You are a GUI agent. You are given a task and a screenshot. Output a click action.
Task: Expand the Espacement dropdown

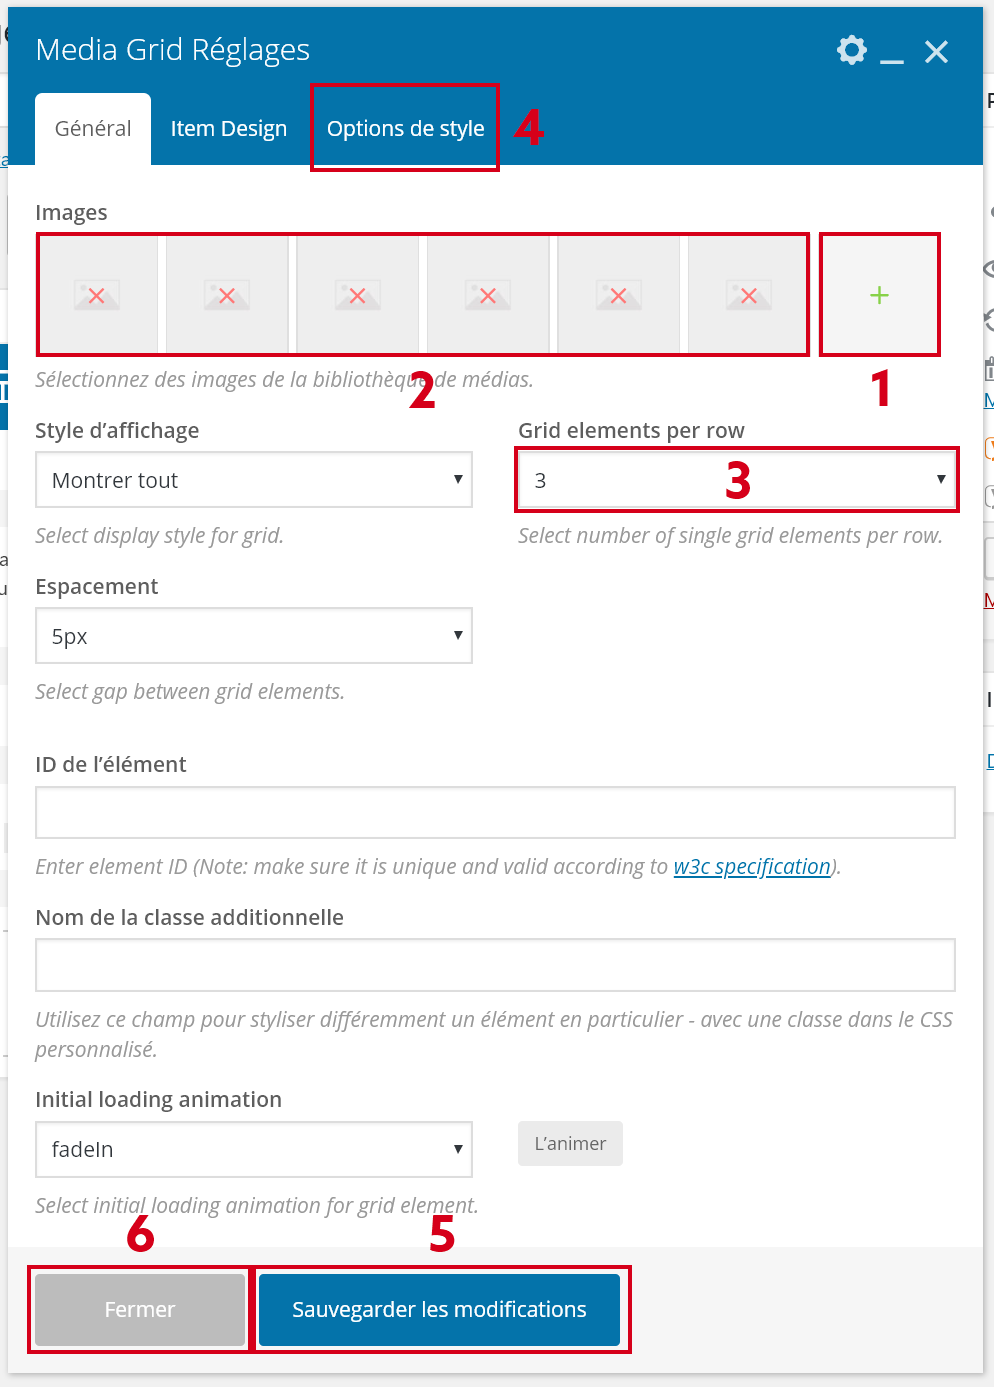pyautogui.click(x=254, y=636)
